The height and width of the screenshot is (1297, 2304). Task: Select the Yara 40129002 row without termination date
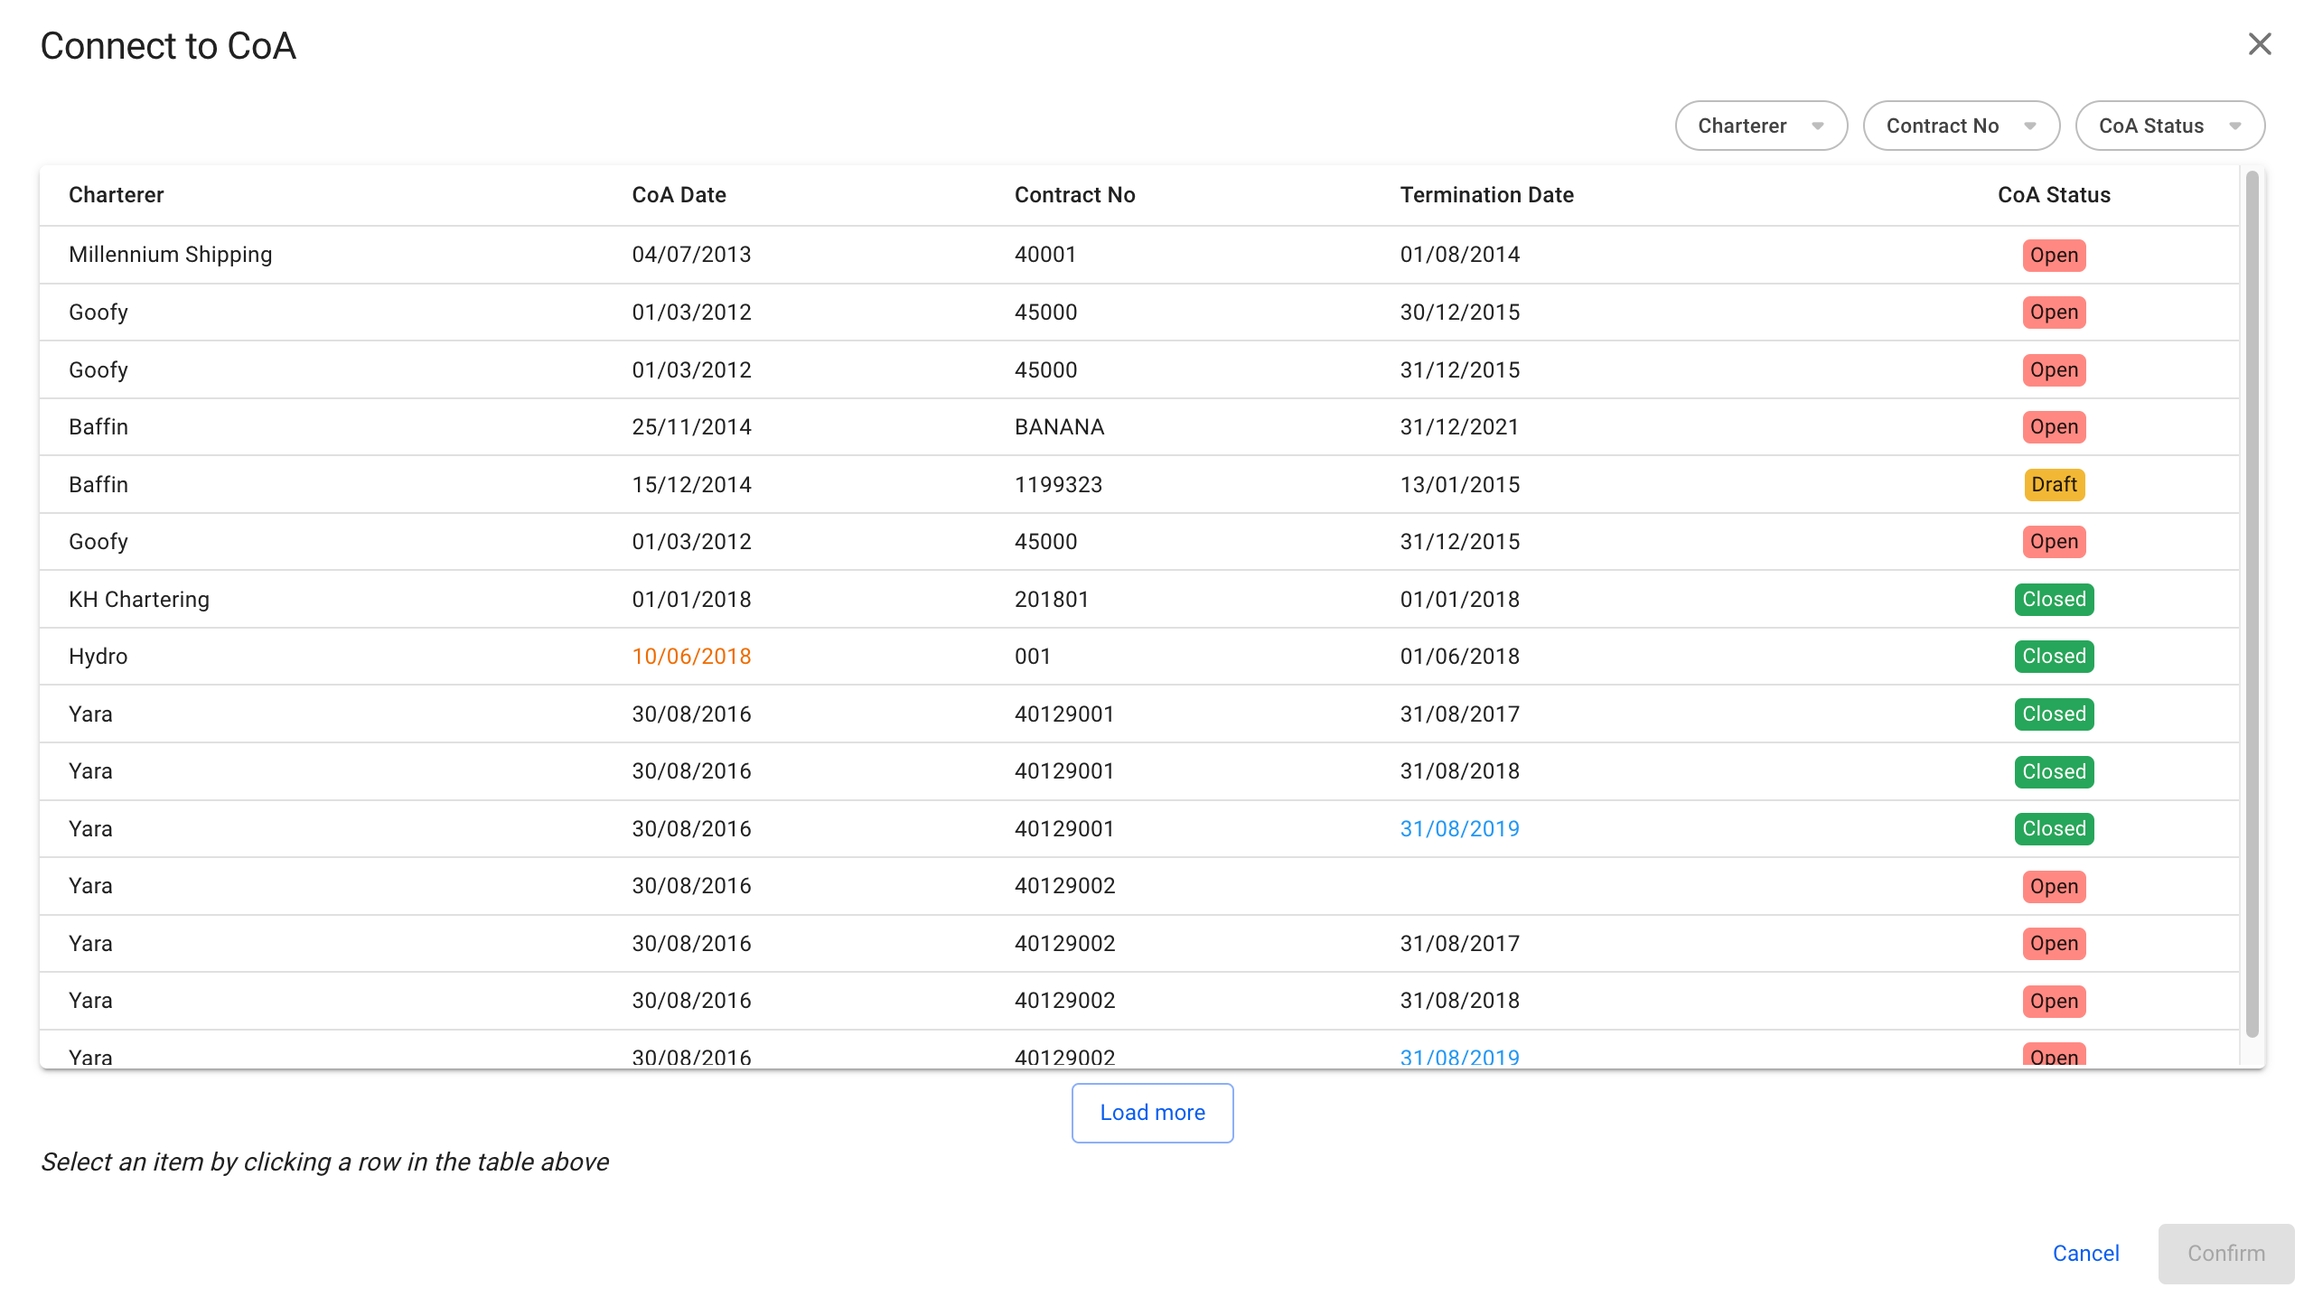click(x=1064, y=886)
